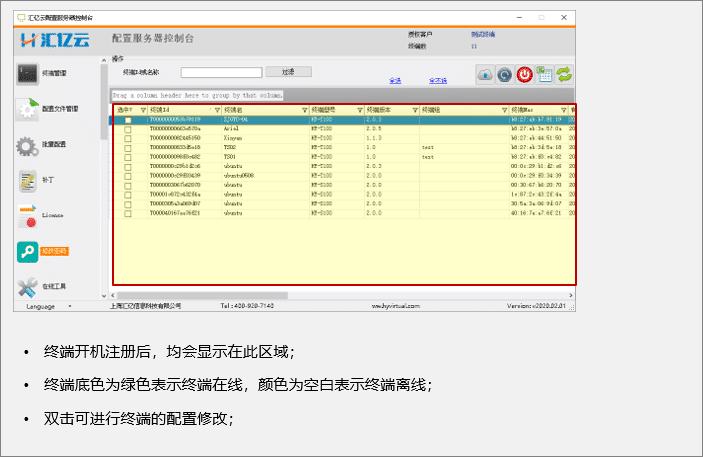Select the 批量配置 gear icon
Image resolution: width=703 pixels, height=457 pixels.
click(28, 146)
